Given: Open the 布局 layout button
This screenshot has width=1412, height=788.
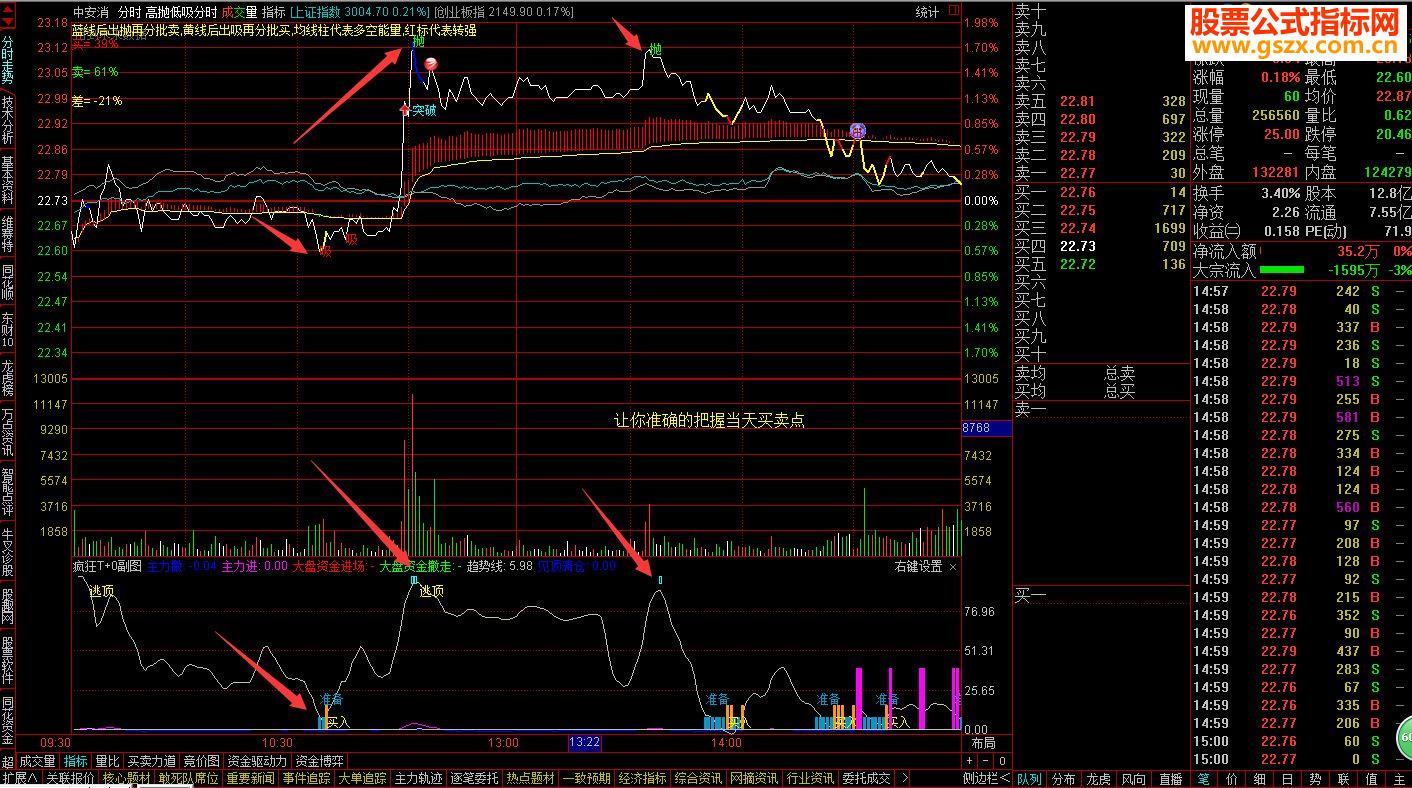Looking at the screenshot, I should click(x=983, y=743).
